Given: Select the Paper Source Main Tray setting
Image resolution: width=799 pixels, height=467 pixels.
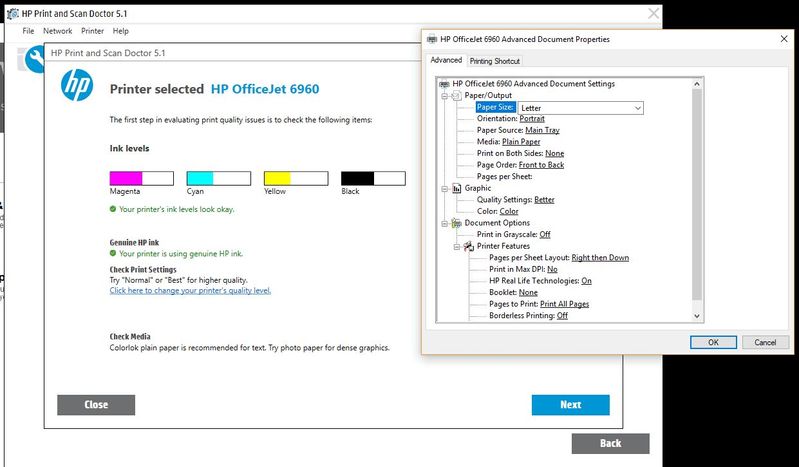Looking at the screenshot, I should pos(518,131).
